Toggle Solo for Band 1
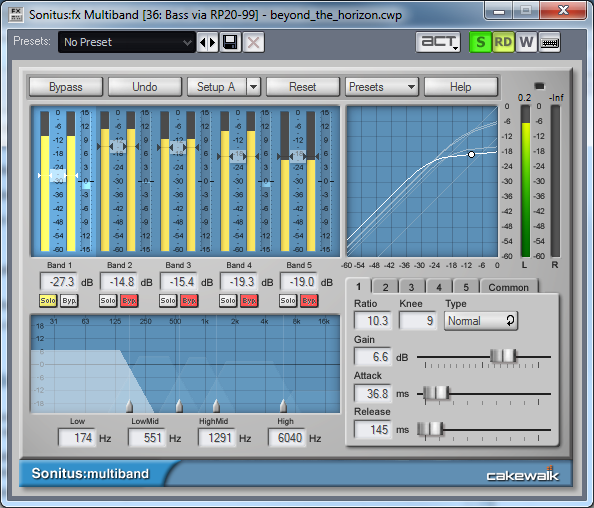594x508 pixels. point(48,300)
